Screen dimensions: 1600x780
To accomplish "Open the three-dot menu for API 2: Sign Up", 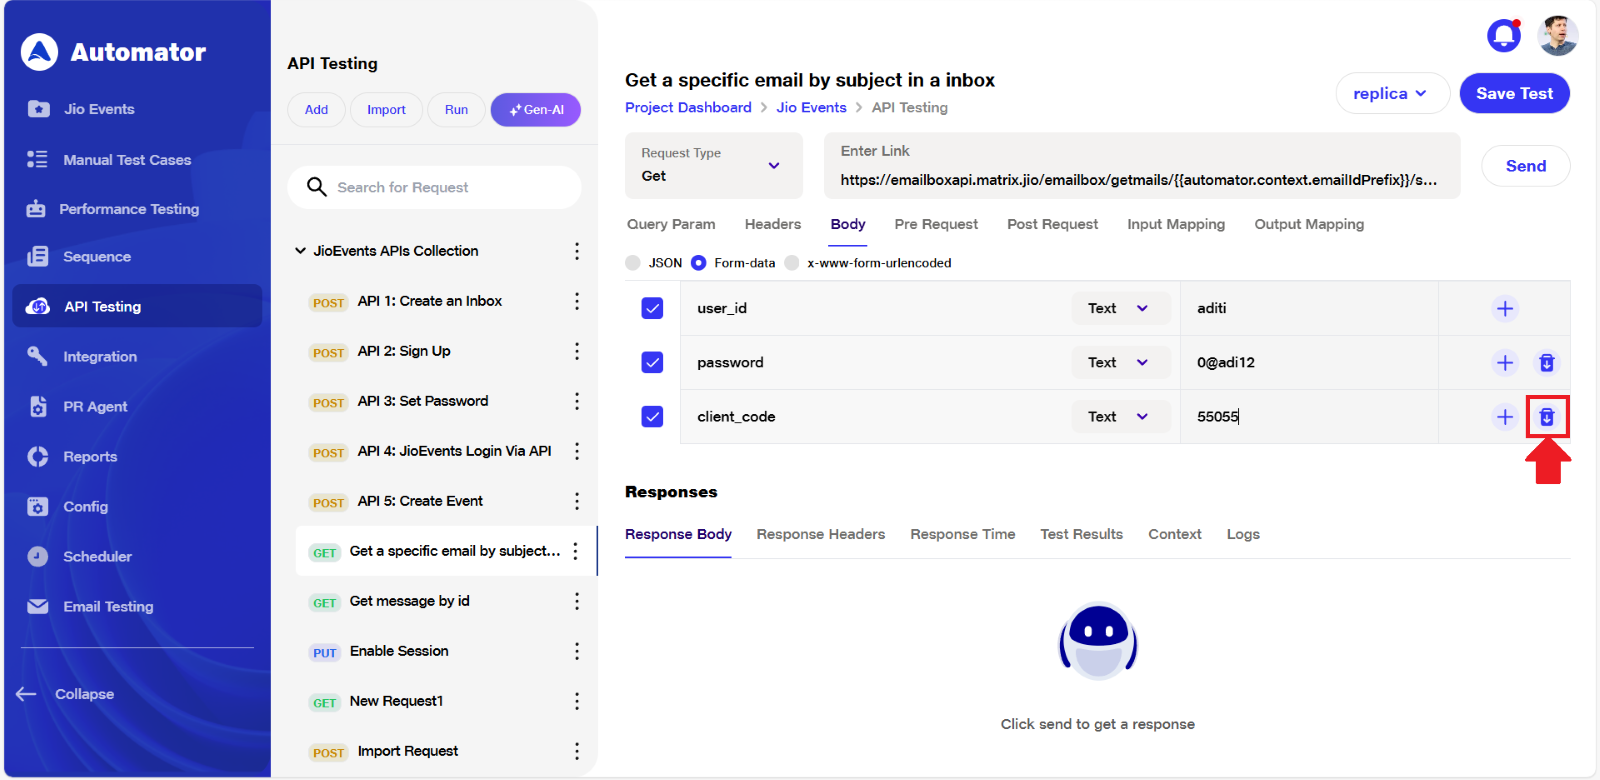I will (576, 352).
